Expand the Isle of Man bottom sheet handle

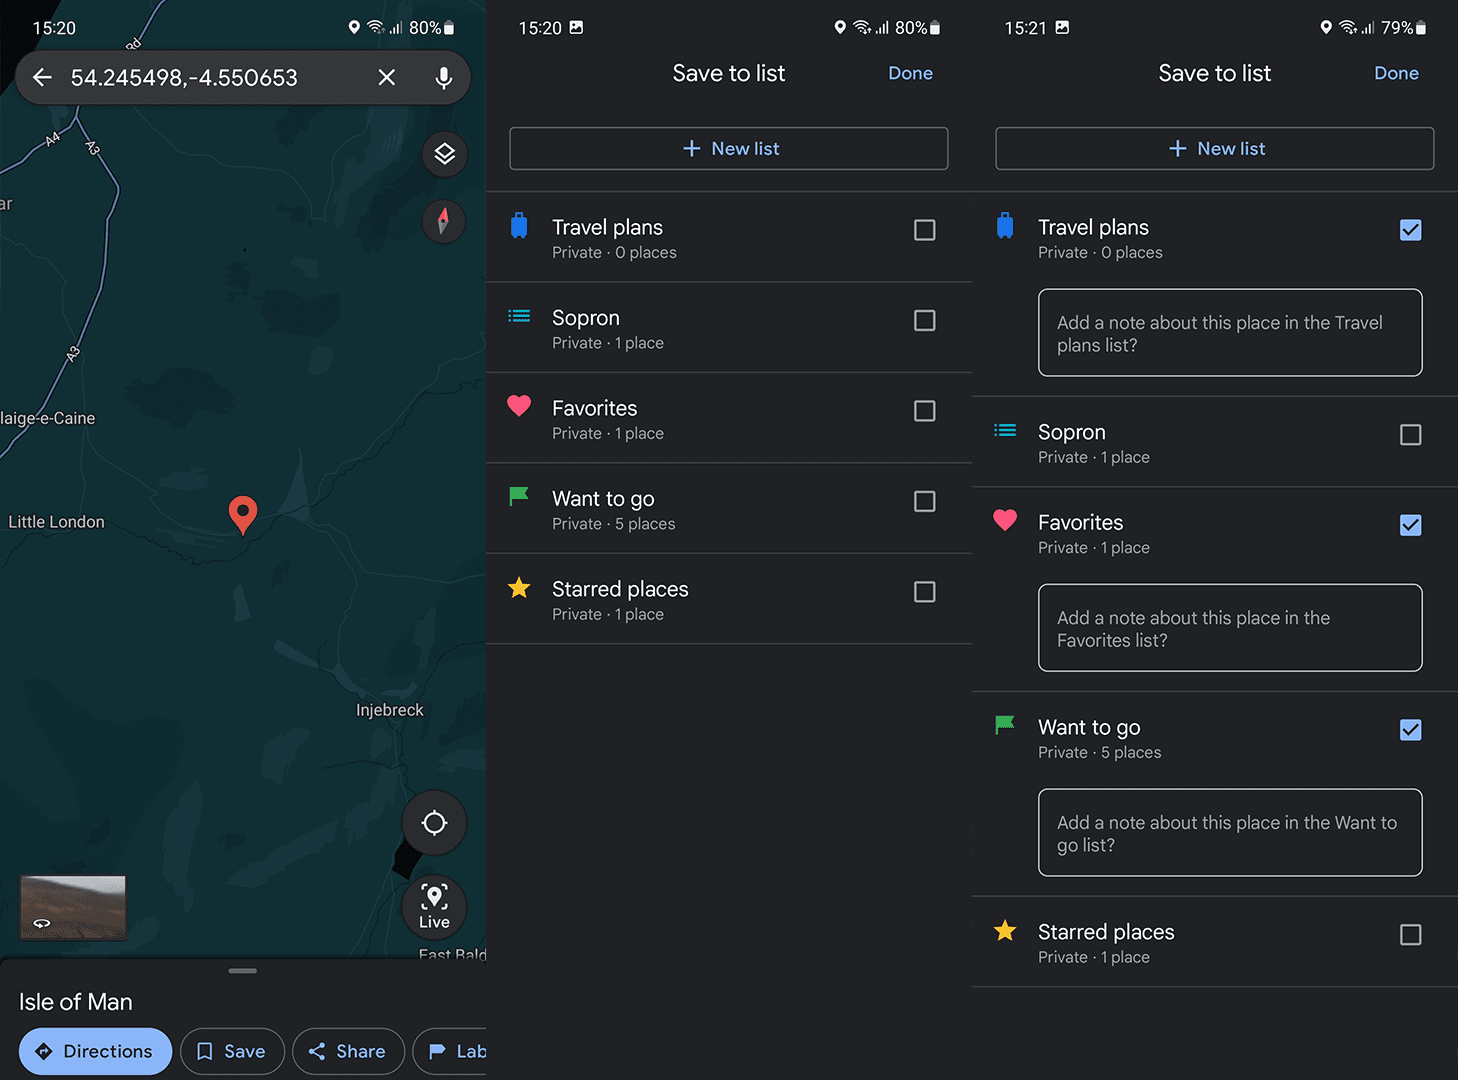click(242, 970)
